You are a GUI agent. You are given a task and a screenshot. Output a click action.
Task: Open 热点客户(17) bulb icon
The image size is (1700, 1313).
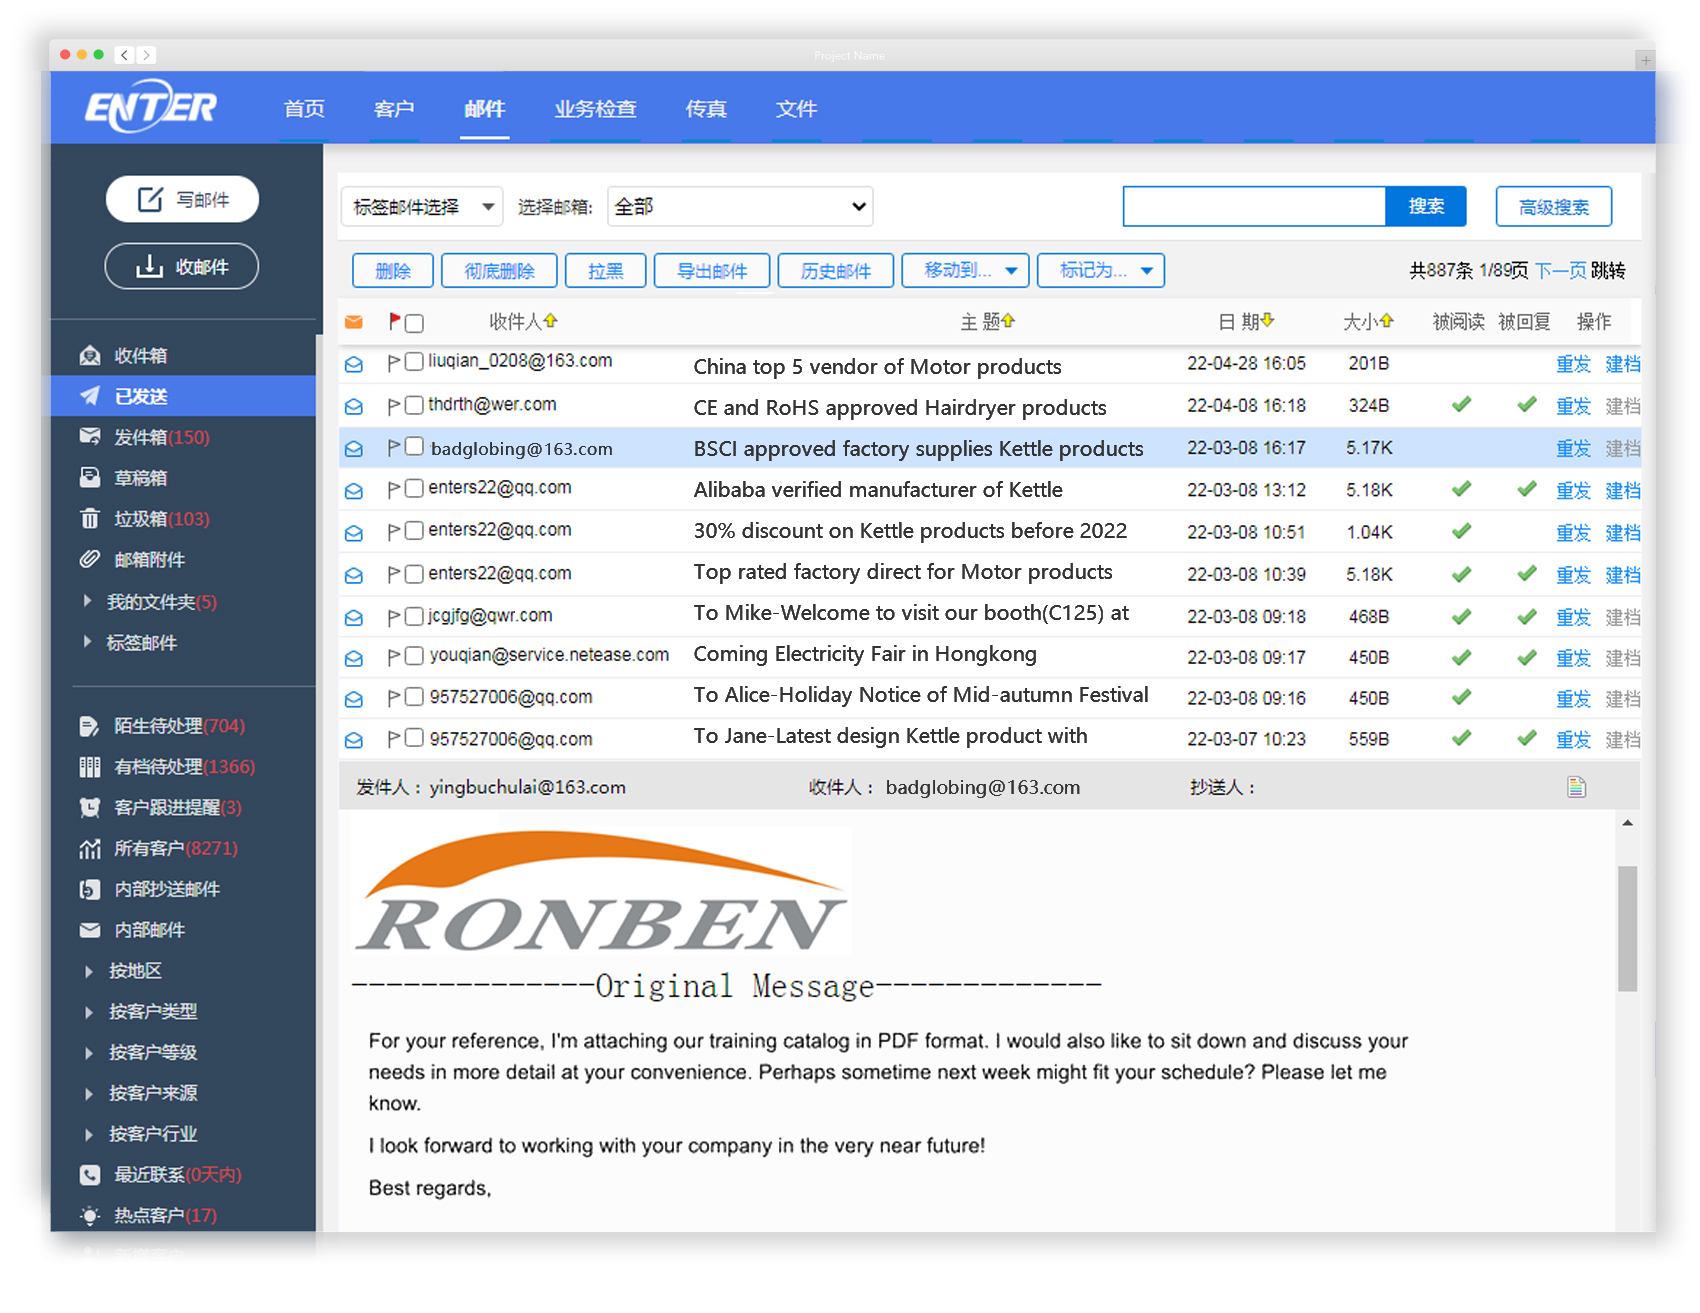(90, 1216)
